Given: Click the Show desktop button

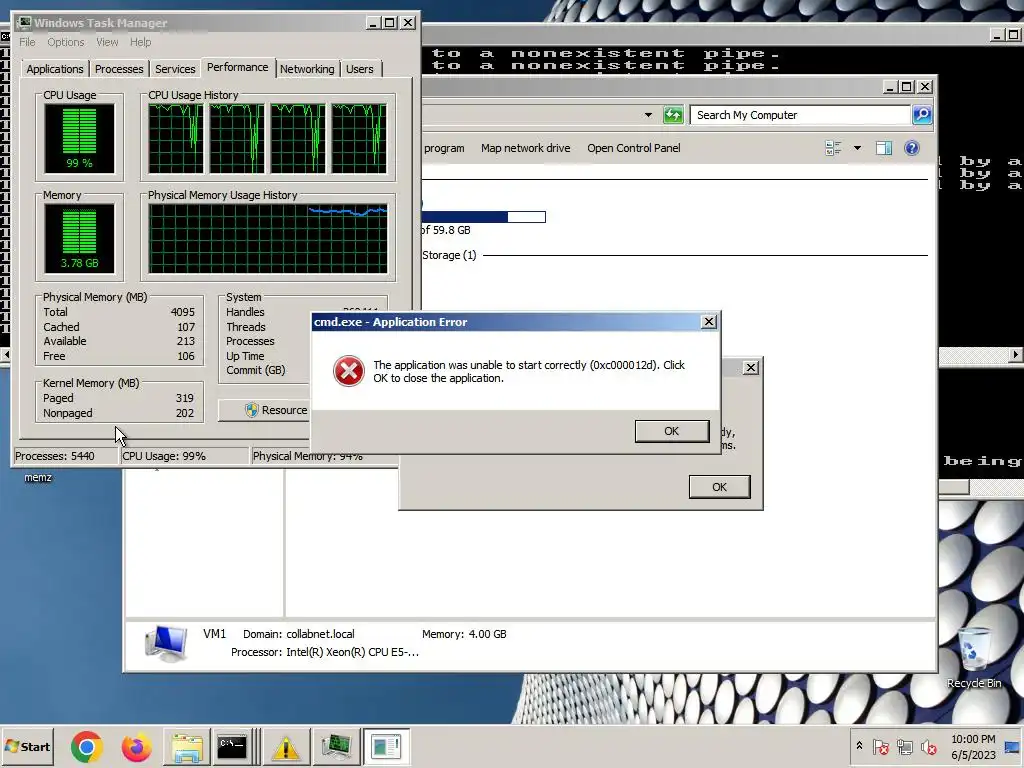Looking at the screenshot, I should [1014, 746].
